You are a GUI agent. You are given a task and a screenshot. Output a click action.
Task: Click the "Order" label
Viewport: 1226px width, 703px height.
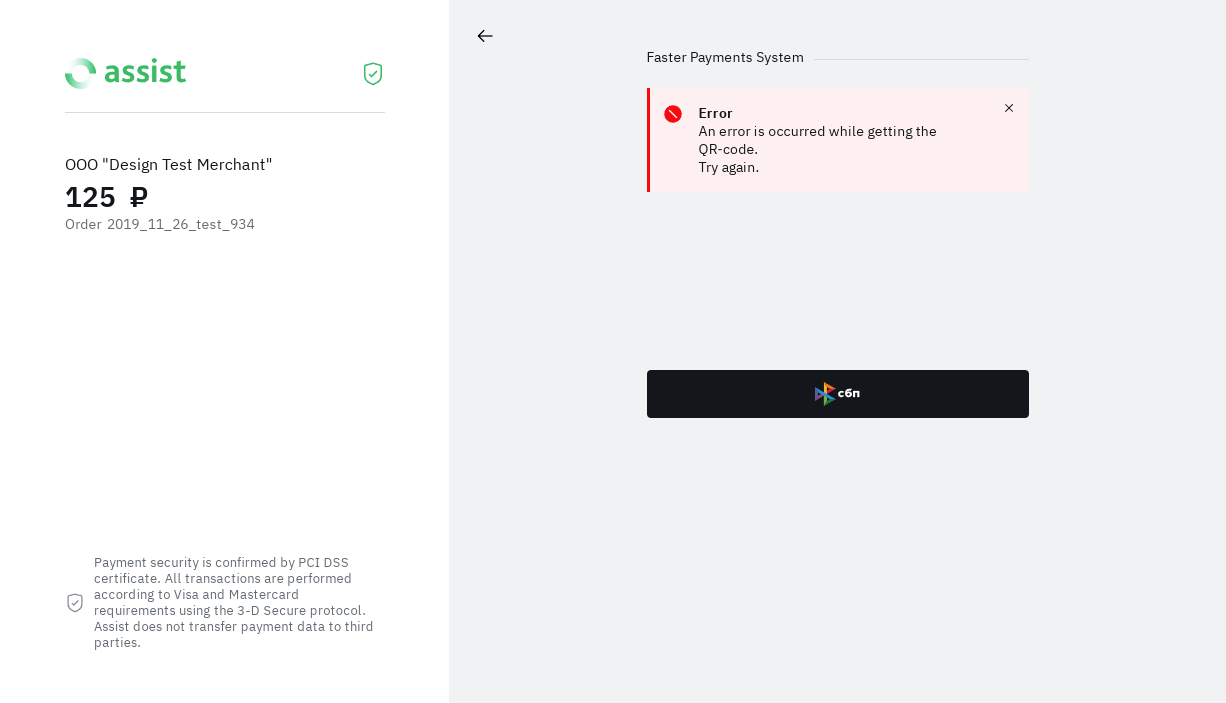83,224
